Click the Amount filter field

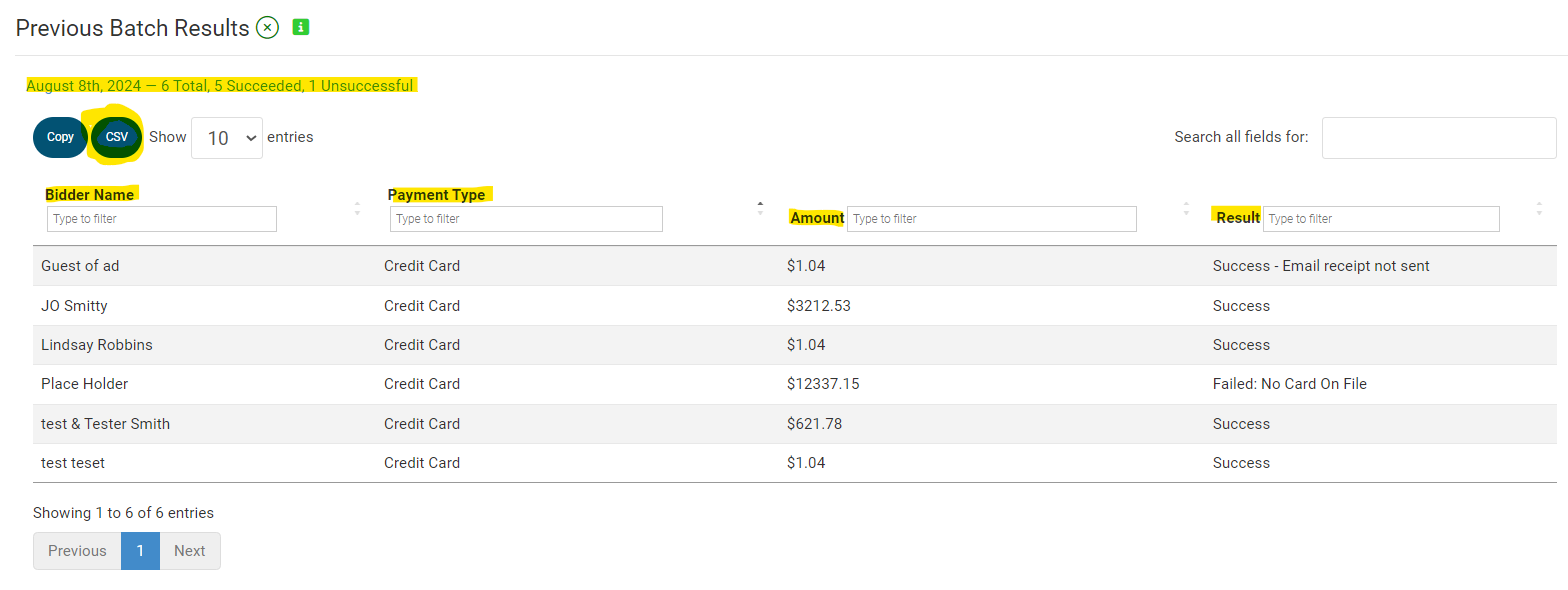tap(991, 219)
